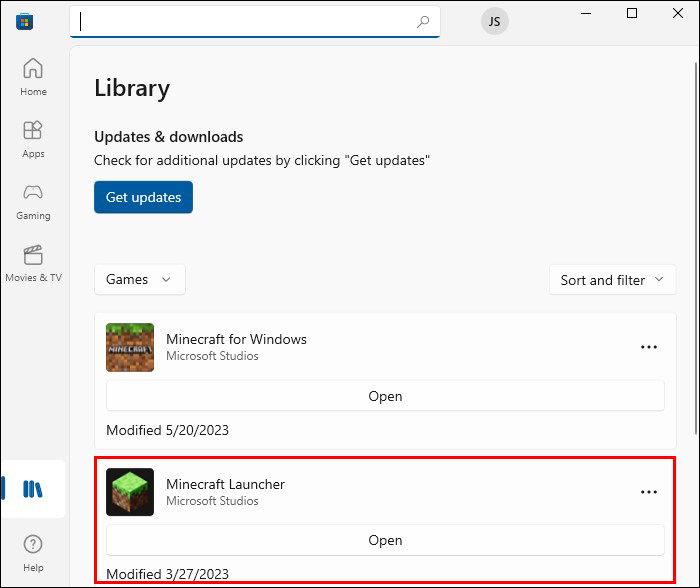Click the Minecraft Launcher cube thumbnail
700x588 pixels.
click(130, 492)
